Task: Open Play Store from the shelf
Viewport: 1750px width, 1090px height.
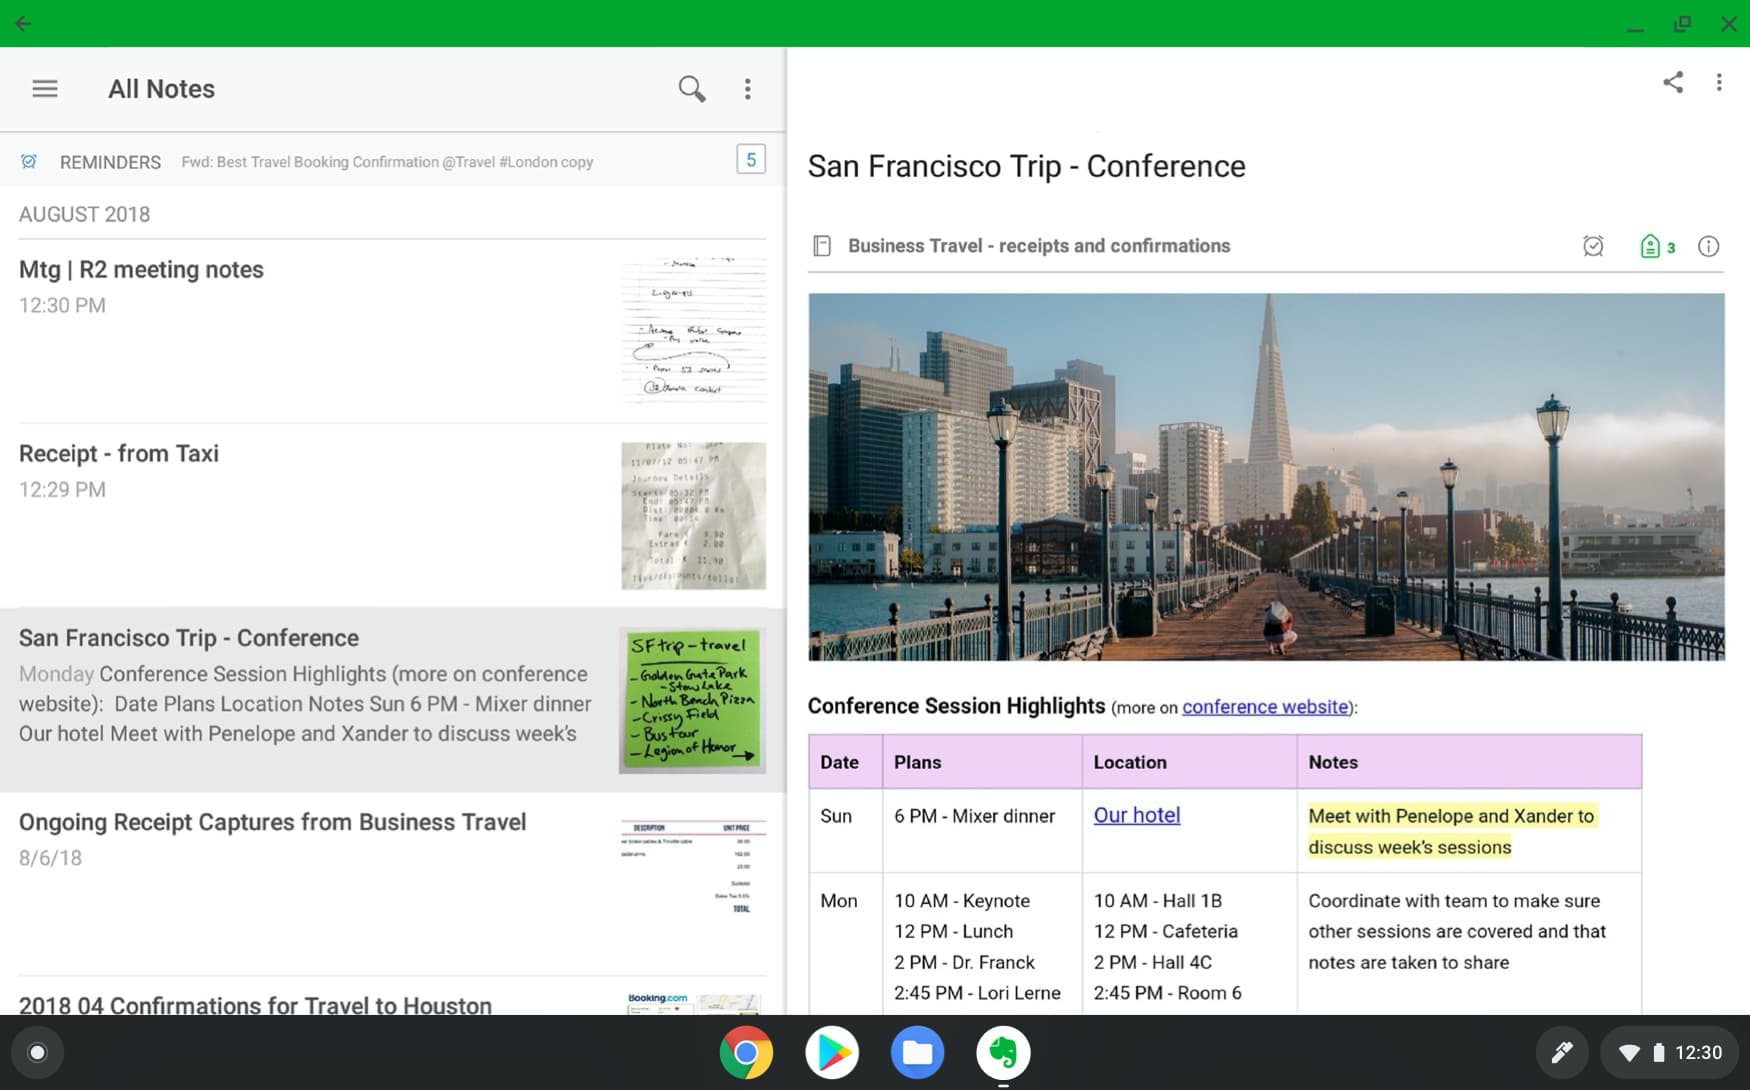Action: click(832, 1052)
